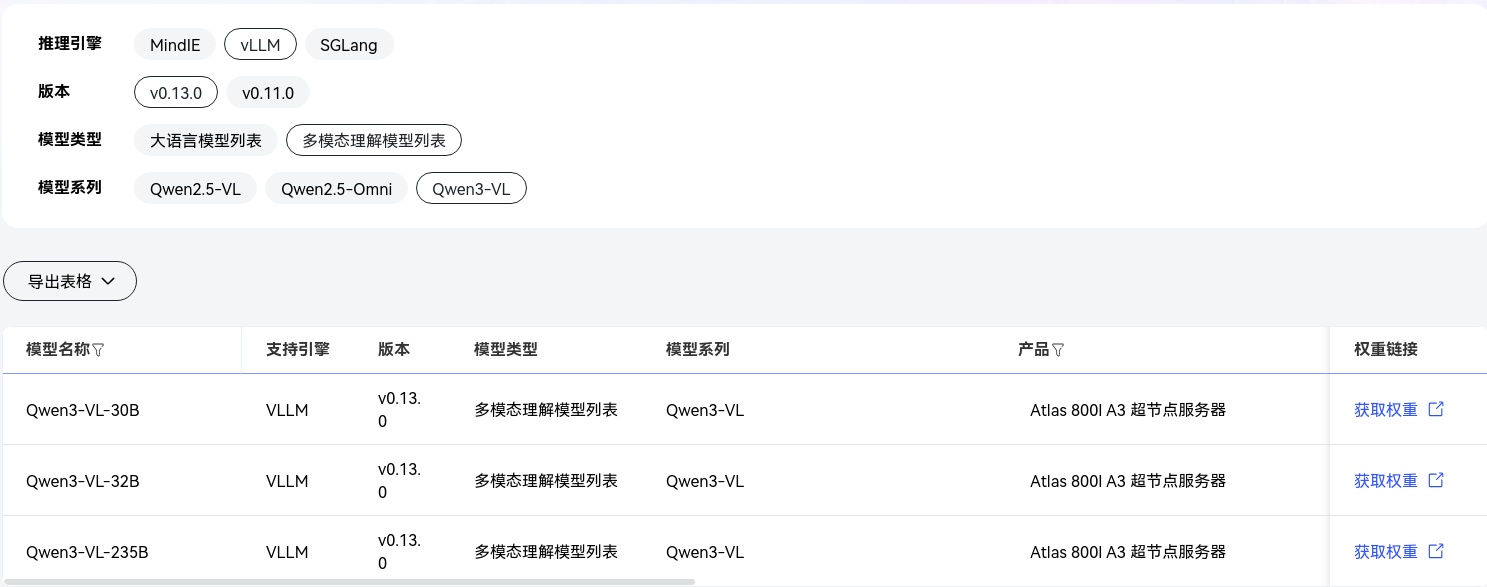Filter by 多模态理解模型列表 model type
This screenshot has width=1487, height=587.
[x=374, y=141]
